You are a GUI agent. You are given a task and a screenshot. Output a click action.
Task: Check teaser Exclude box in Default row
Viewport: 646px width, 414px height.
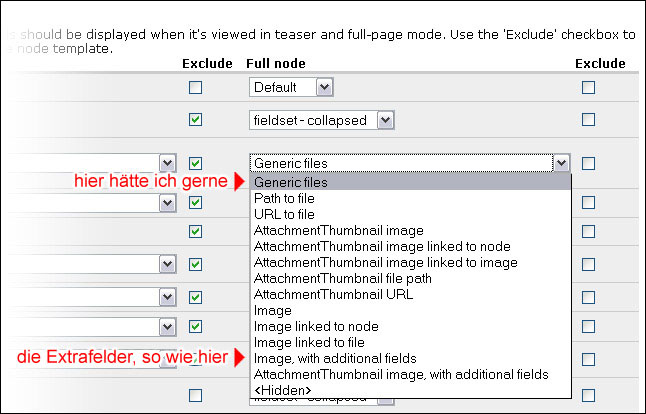tap(195, 88)
